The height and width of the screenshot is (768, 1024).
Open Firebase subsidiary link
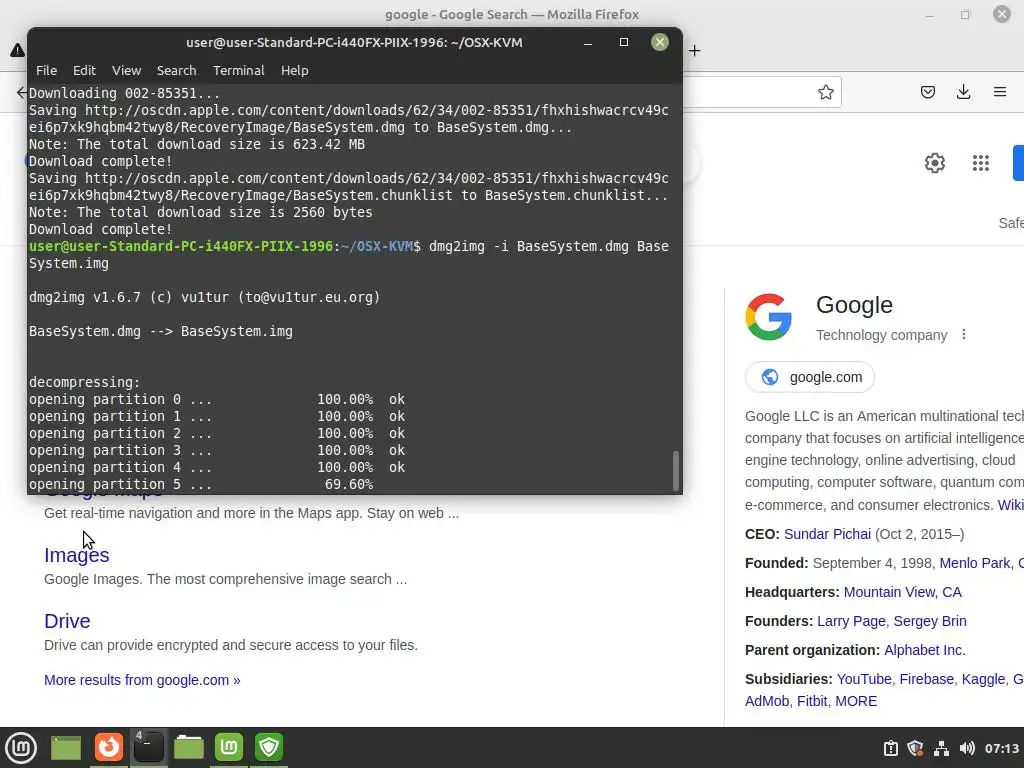(928, 679)
